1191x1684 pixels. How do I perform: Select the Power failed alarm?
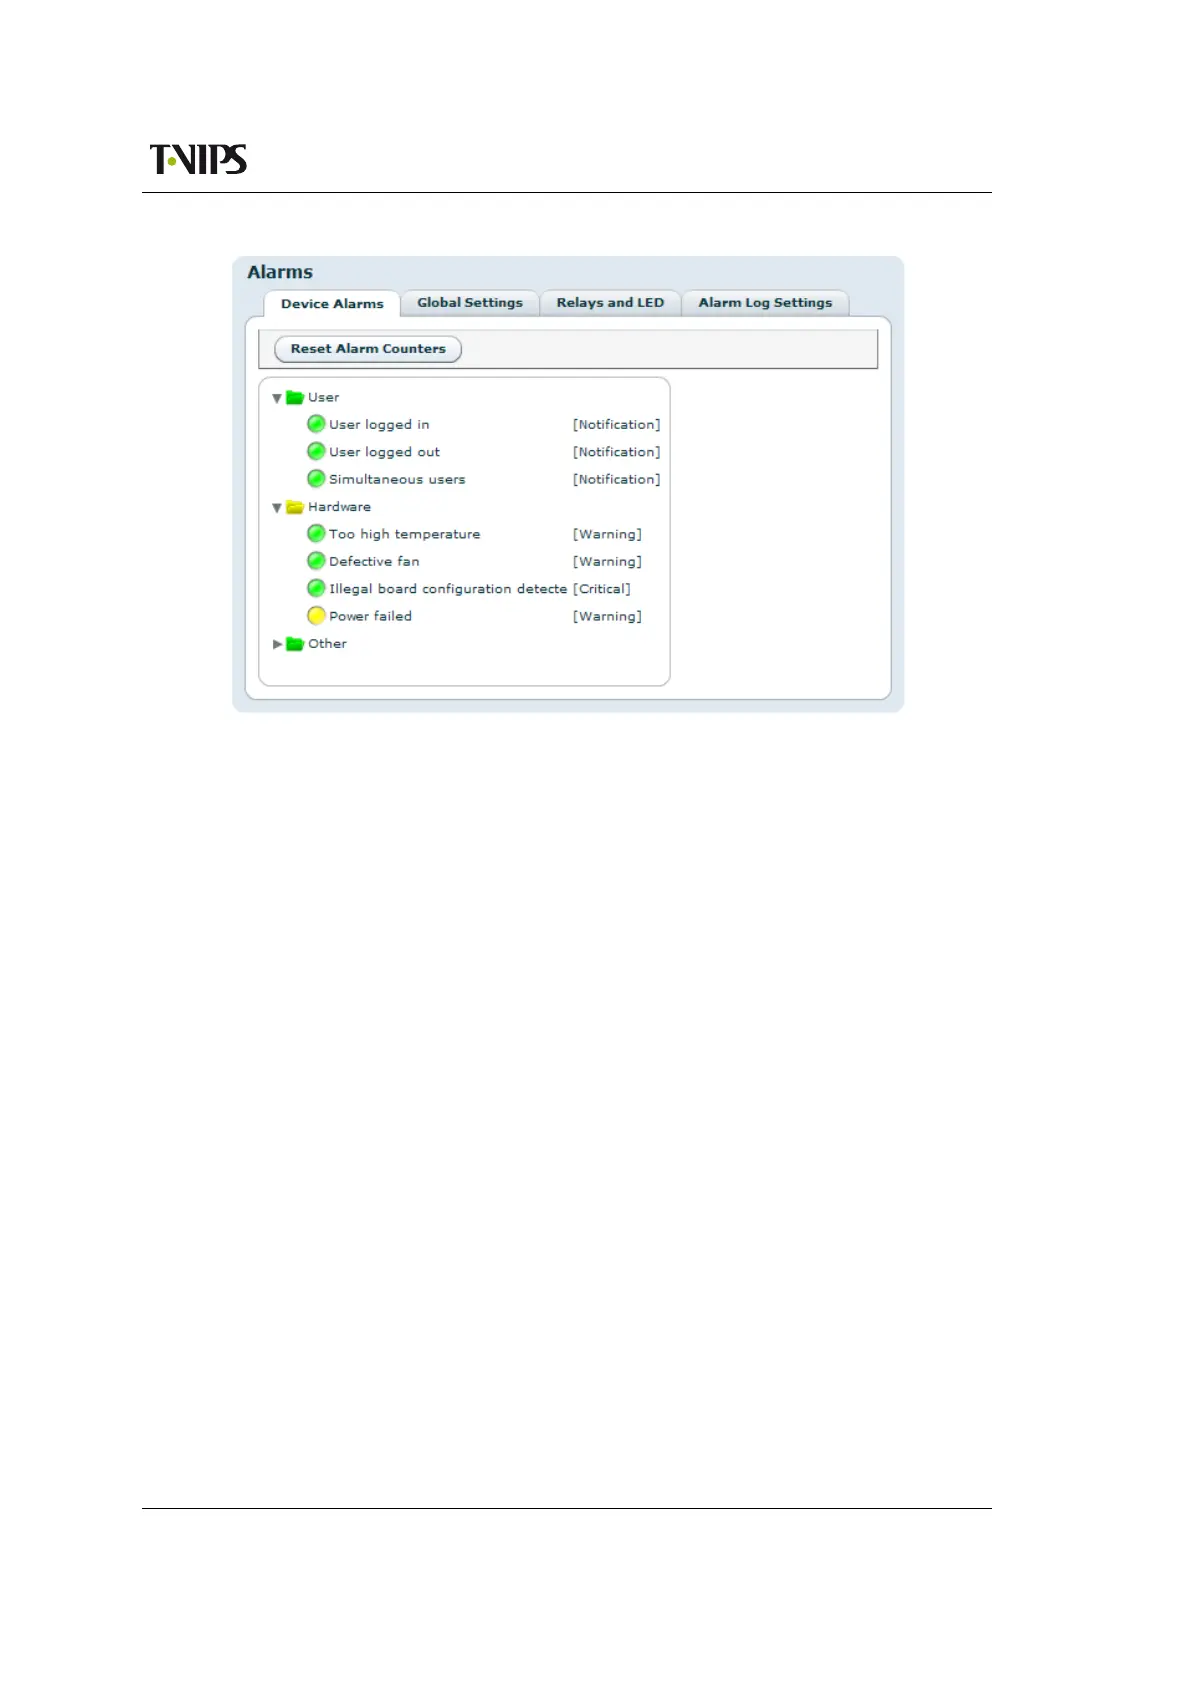(x=370, y=616)
